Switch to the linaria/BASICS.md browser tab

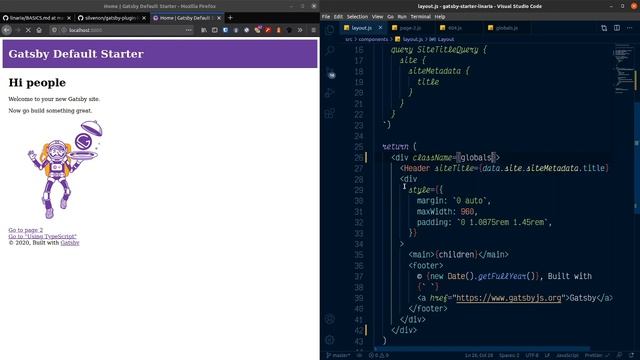click(37, 18)
